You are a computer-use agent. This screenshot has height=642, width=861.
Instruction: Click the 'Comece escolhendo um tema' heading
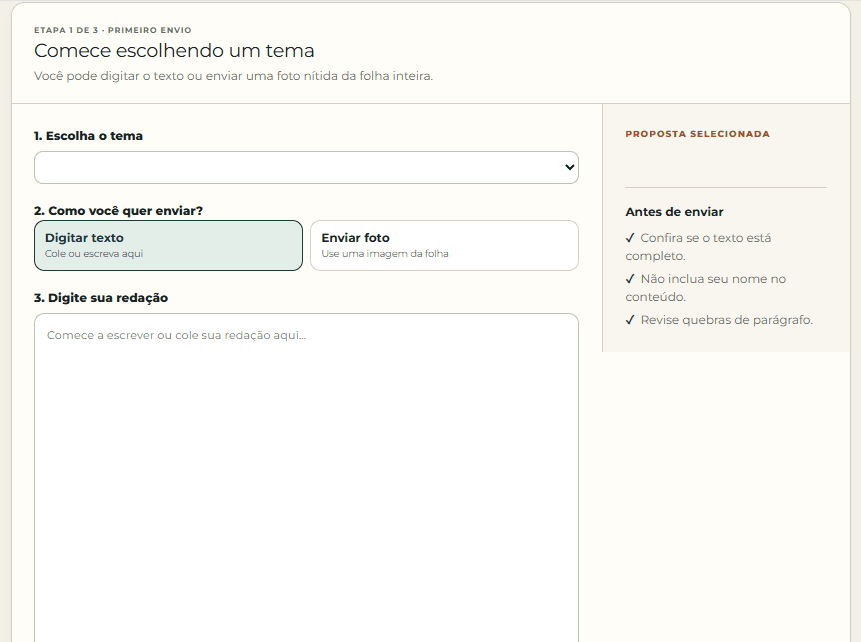(x=174, y=51)
